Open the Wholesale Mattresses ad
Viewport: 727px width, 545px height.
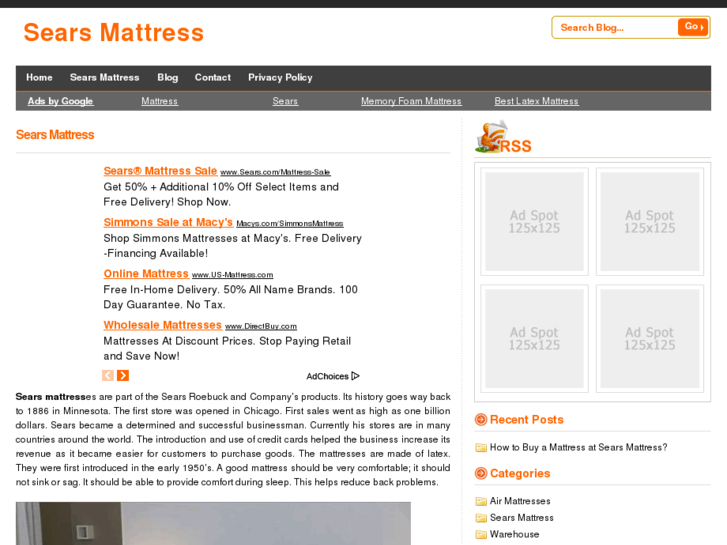[163, 325]
